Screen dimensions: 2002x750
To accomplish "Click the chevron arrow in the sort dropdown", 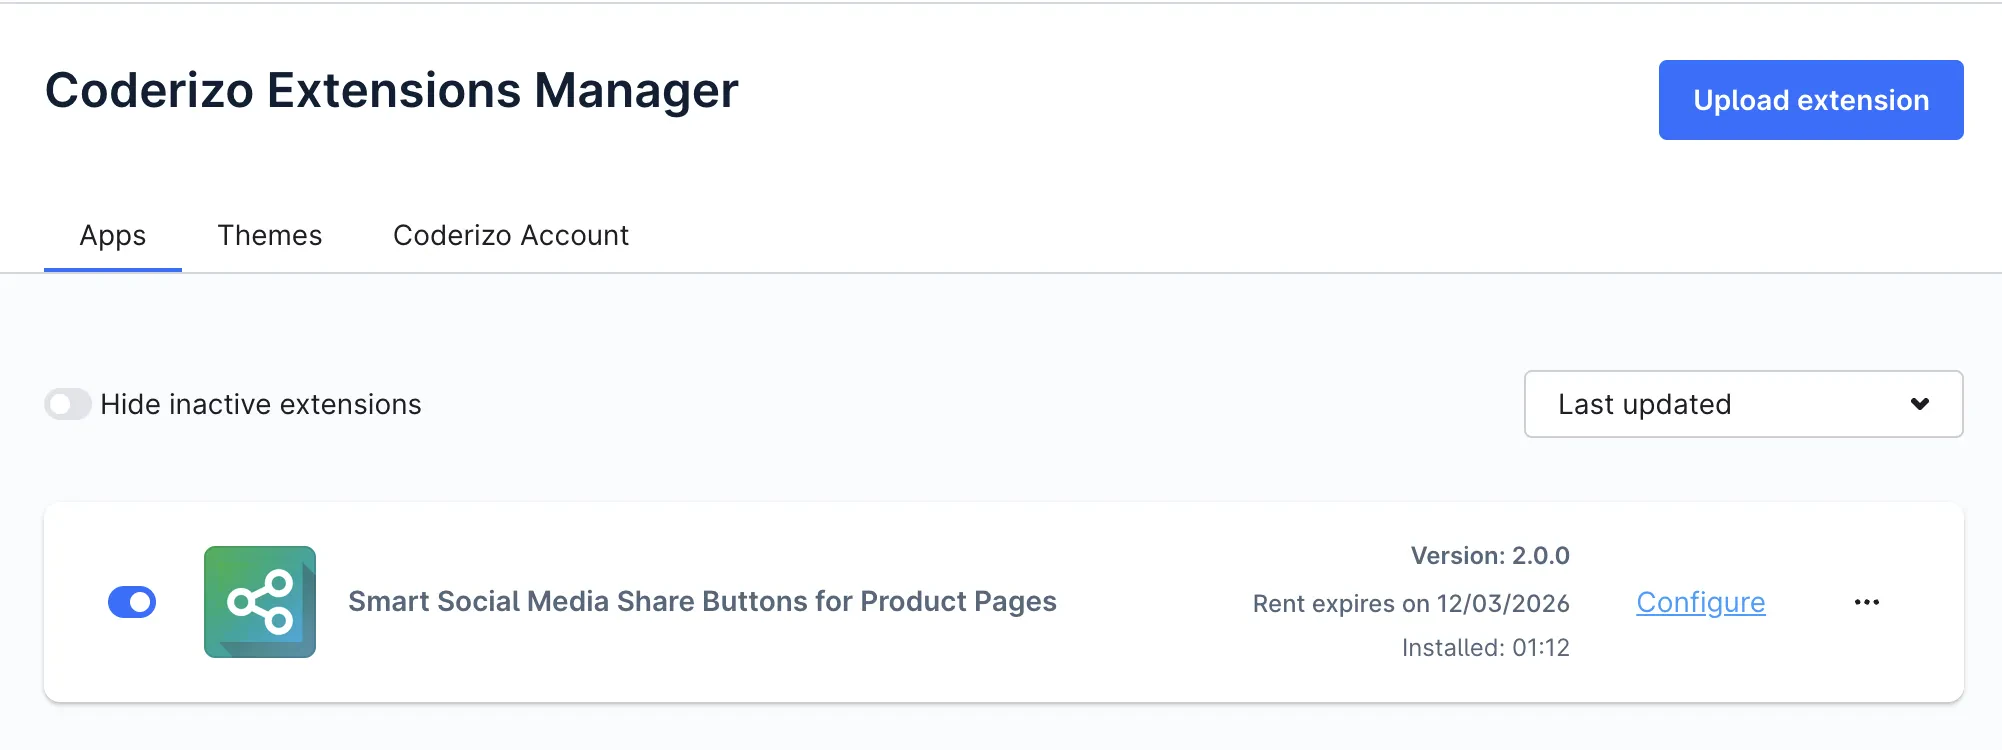I will (x=1919, y=404).
